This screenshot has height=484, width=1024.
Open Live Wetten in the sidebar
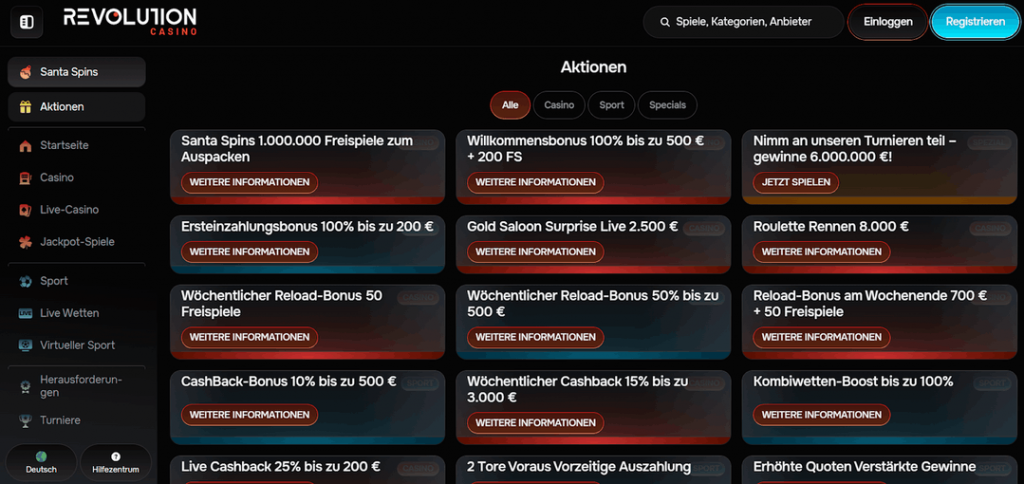tap(69, 314)
